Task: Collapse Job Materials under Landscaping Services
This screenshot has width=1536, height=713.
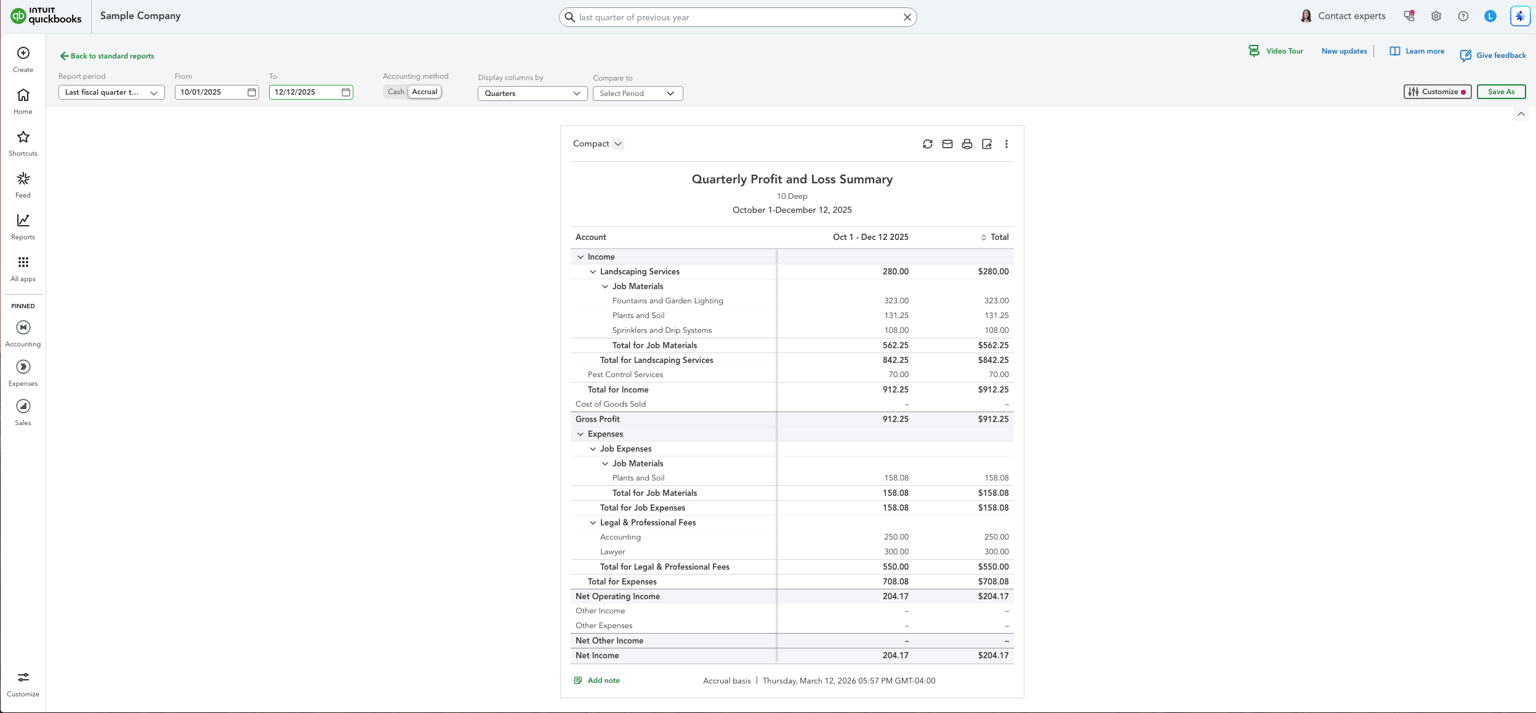Action: (x=605, y=286)
